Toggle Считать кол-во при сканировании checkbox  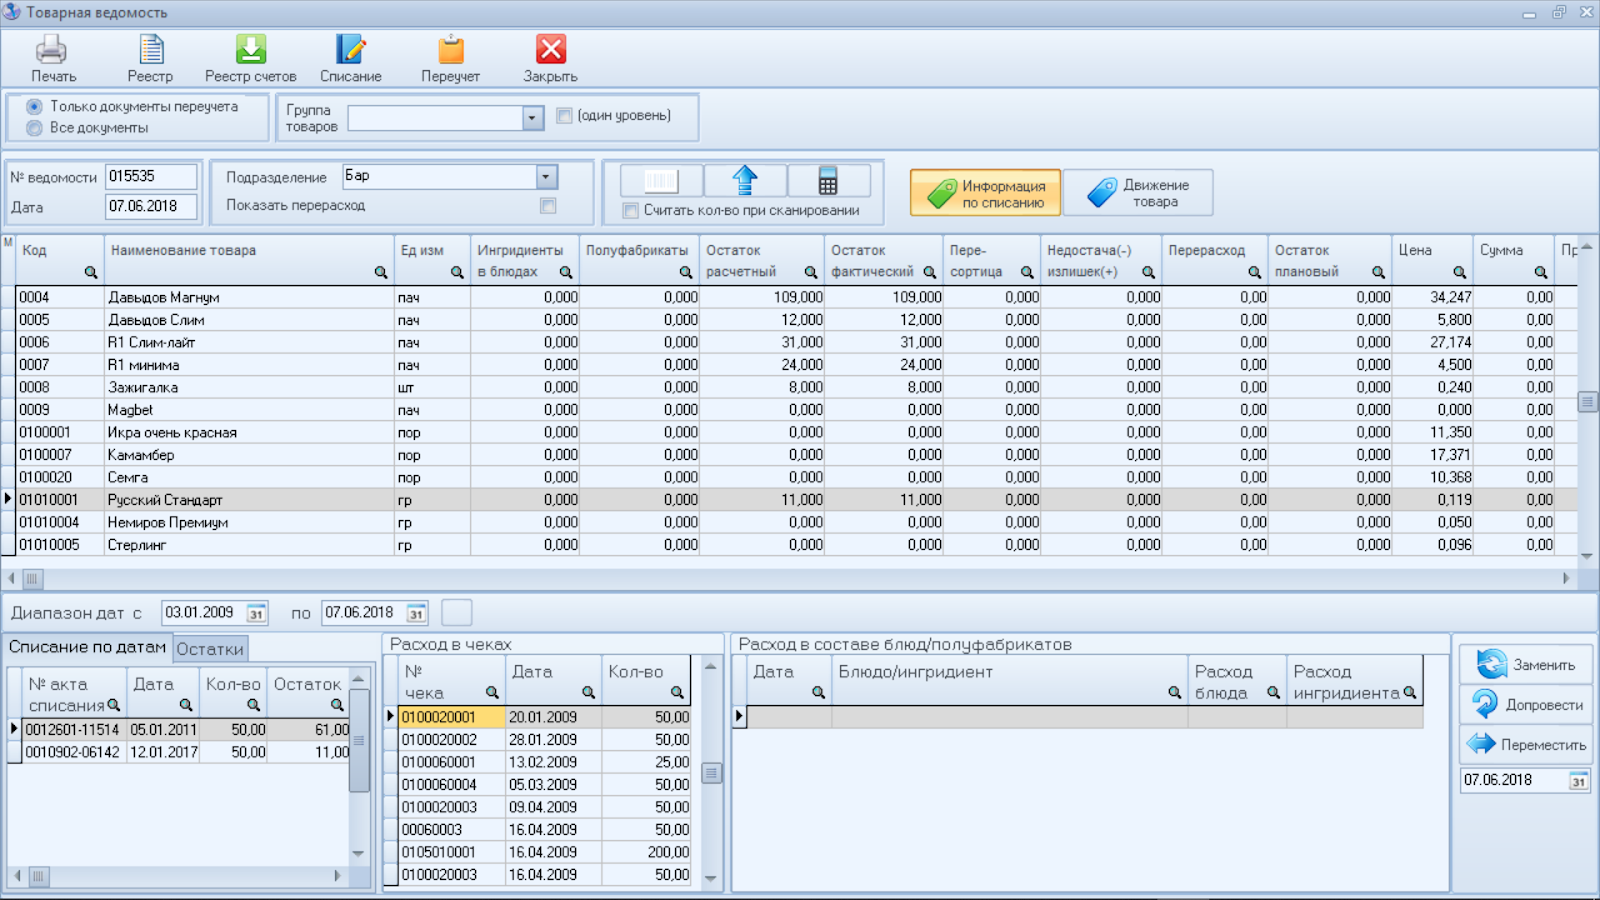tap(630, 211)
